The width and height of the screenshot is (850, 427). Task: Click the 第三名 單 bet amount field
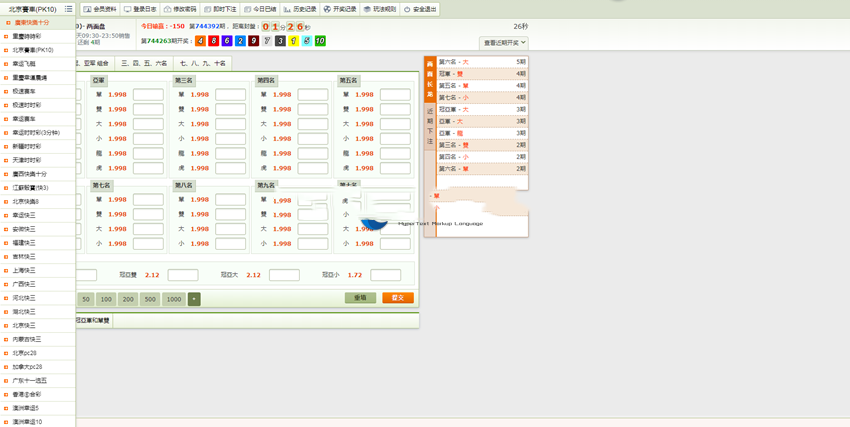230,95
